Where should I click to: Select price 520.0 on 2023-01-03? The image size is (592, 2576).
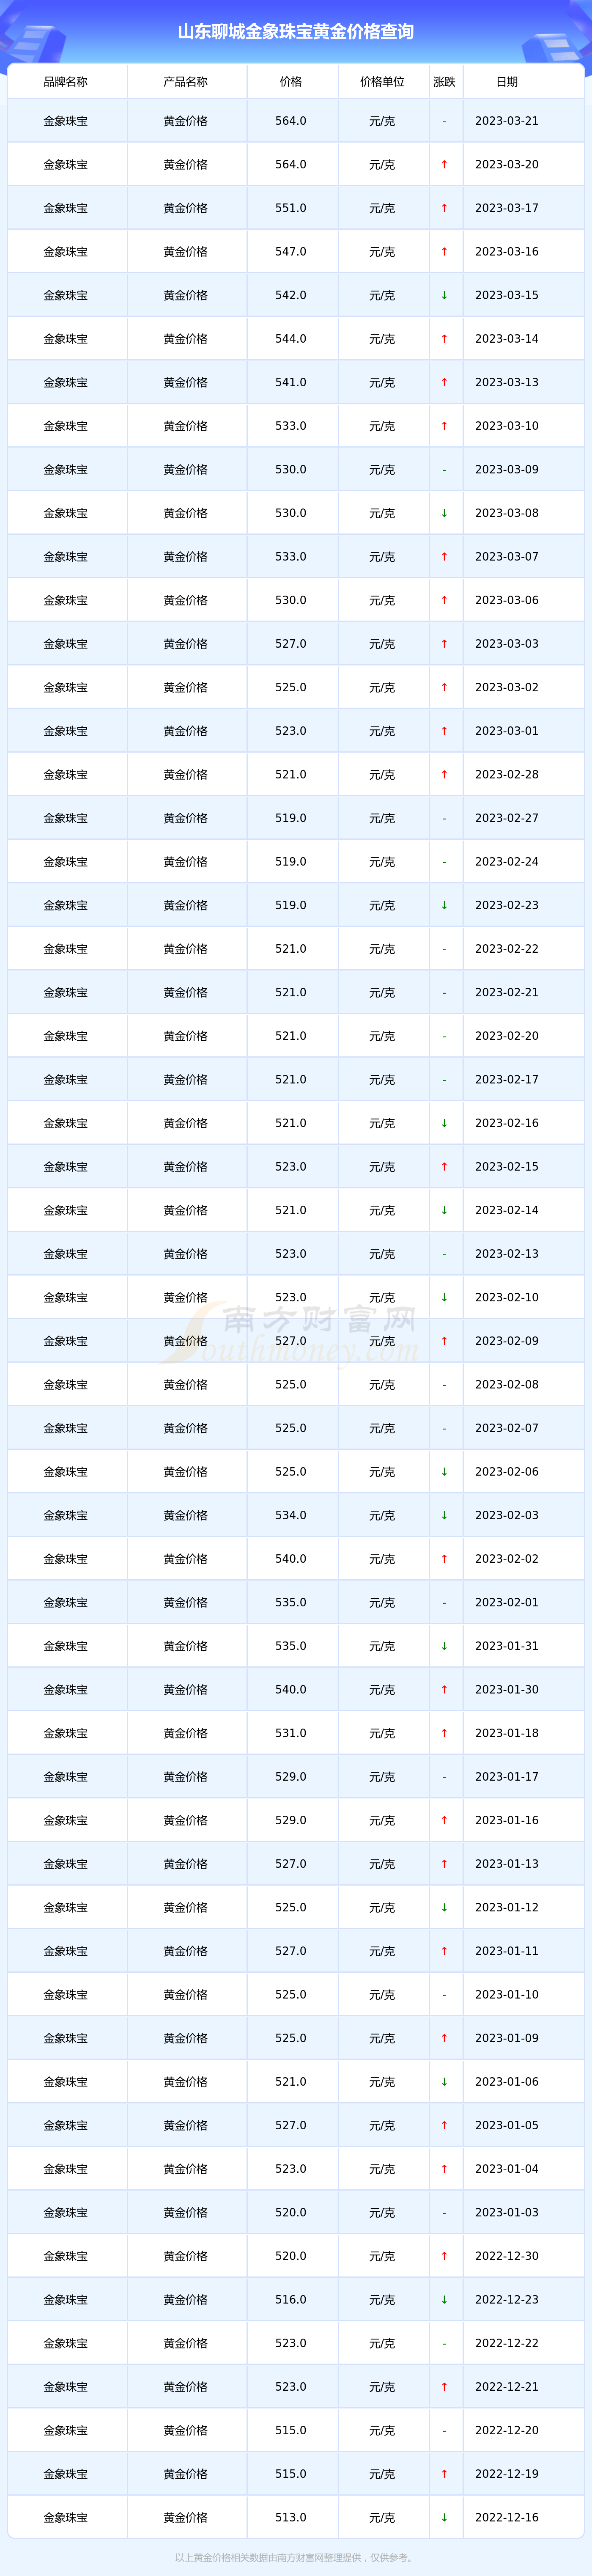(291, 2213)
